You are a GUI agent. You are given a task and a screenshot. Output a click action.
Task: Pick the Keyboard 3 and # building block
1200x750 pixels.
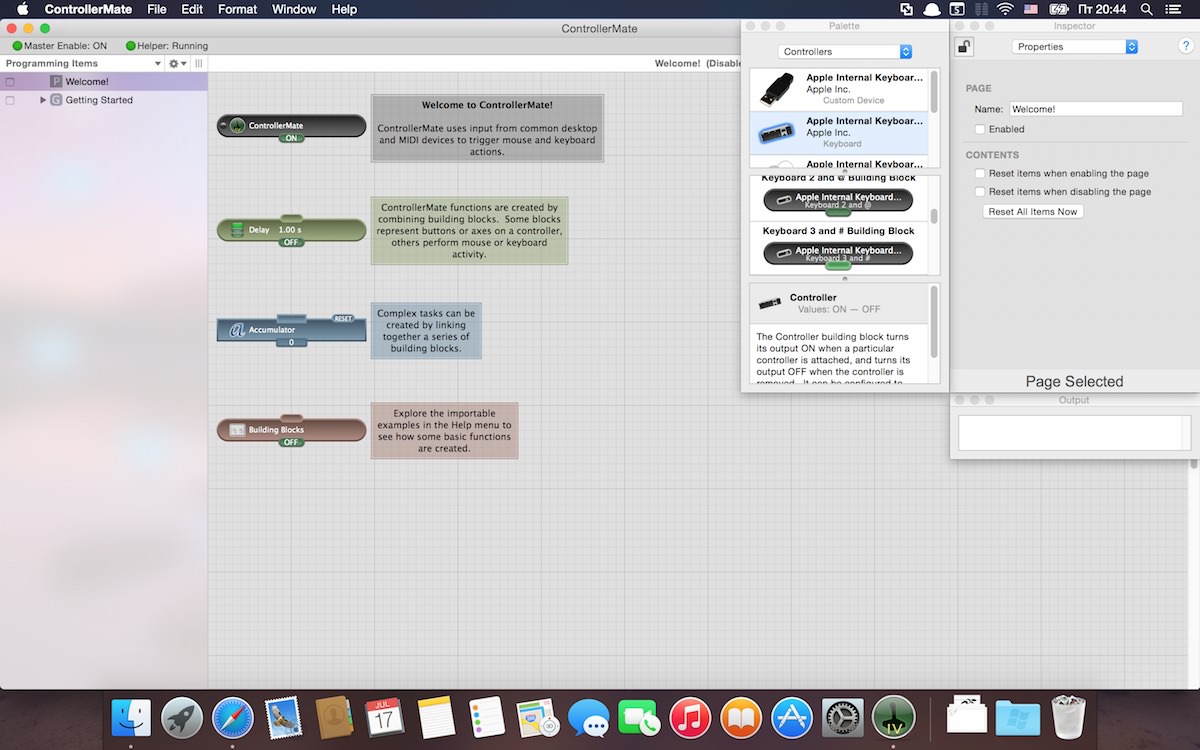pyautogui.click(x=838, y=254)
